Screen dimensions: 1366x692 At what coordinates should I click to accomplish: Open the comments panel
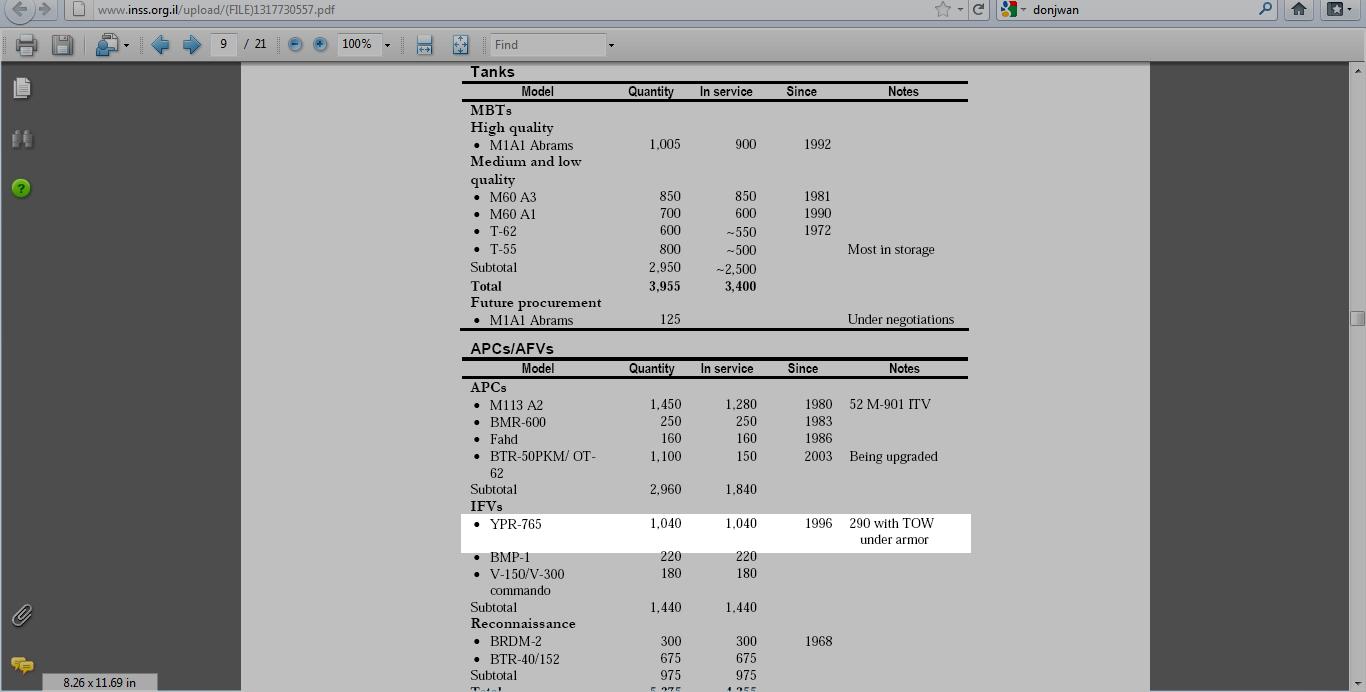click(22, 665)
